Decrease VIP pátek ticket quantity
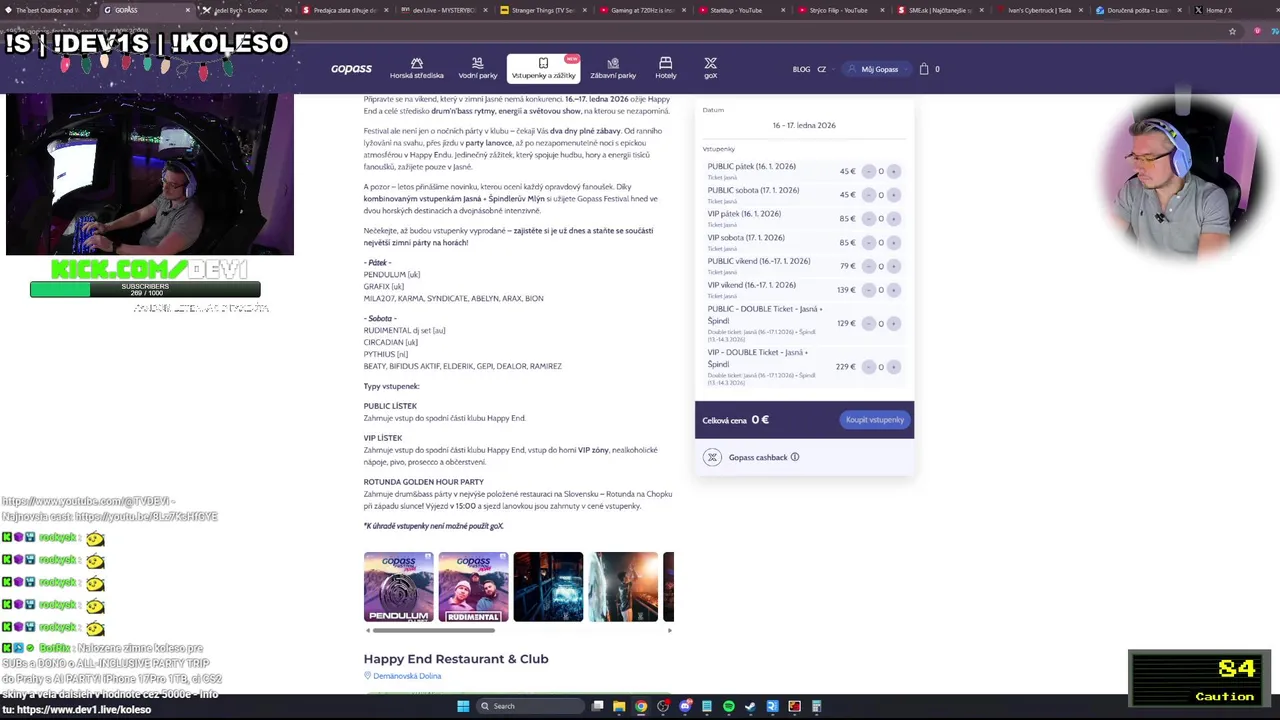 pyautogui.click(x=868, y=218)
